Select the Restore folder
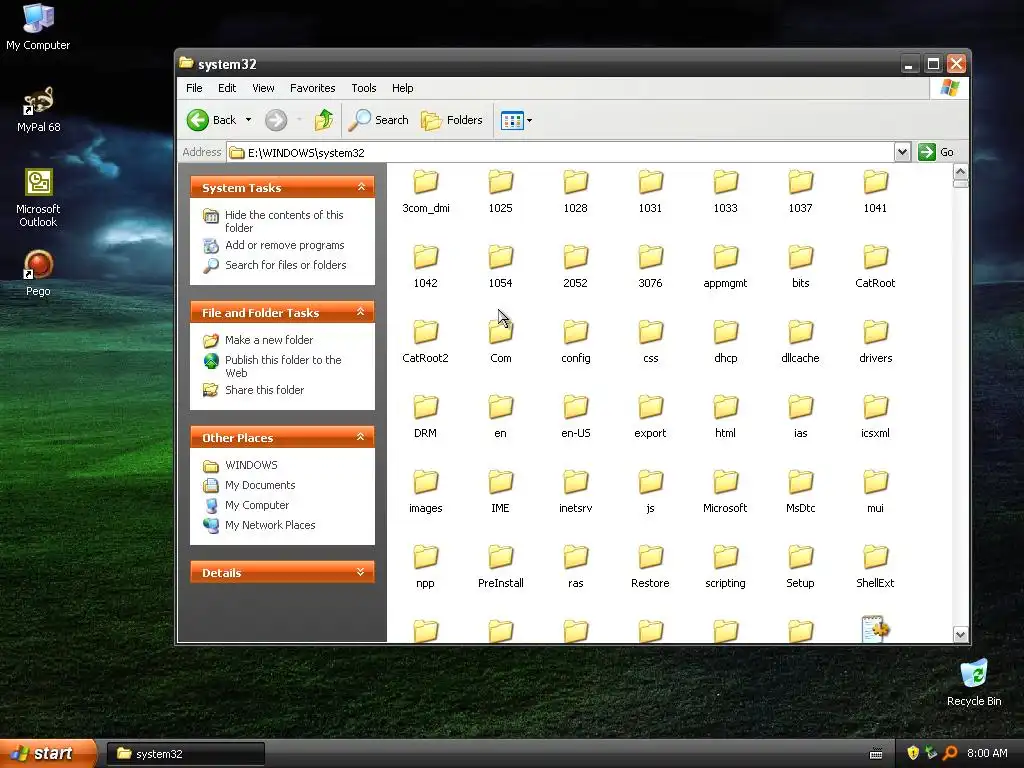Screen dimensions: 1024x768 [x=650, y=567]
